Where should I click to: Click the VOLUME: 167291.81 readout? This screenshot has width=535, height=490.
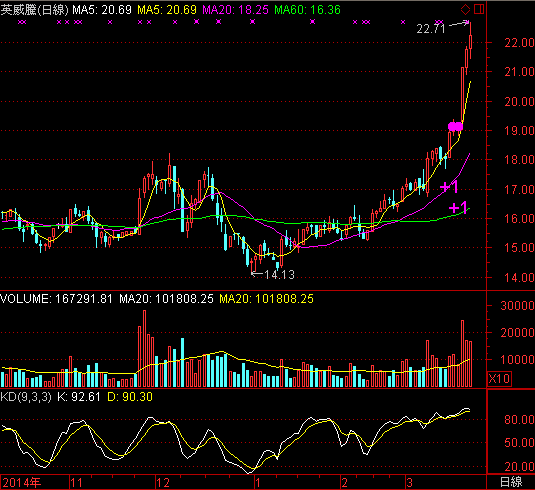click(x=56, y=299)
